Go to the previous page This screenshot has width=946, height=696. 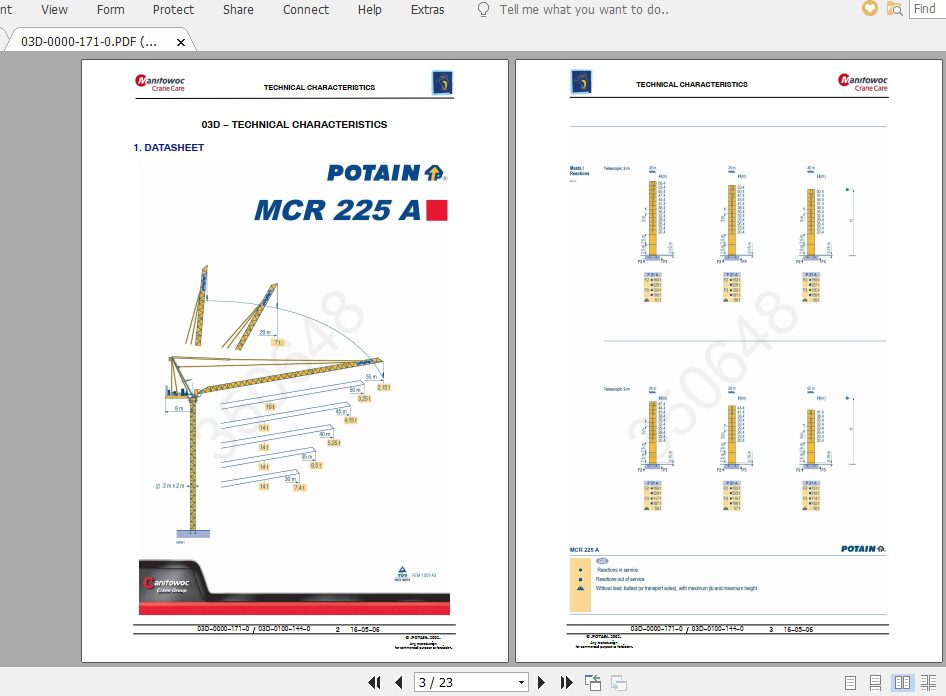tap(400, 682)
